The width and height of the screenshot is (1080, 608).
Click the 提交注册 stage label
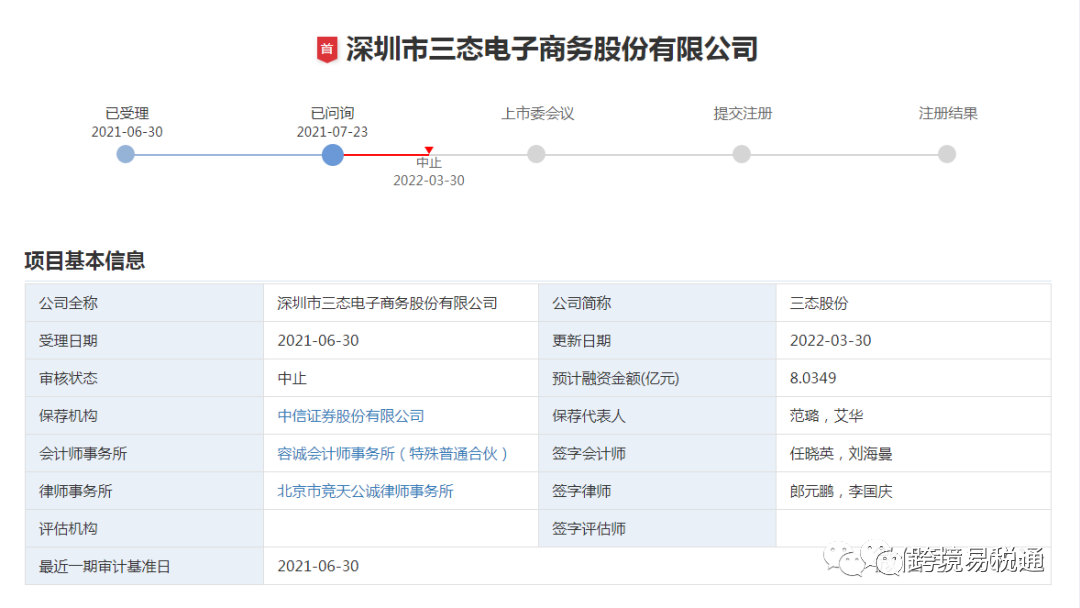coord(742,113)
